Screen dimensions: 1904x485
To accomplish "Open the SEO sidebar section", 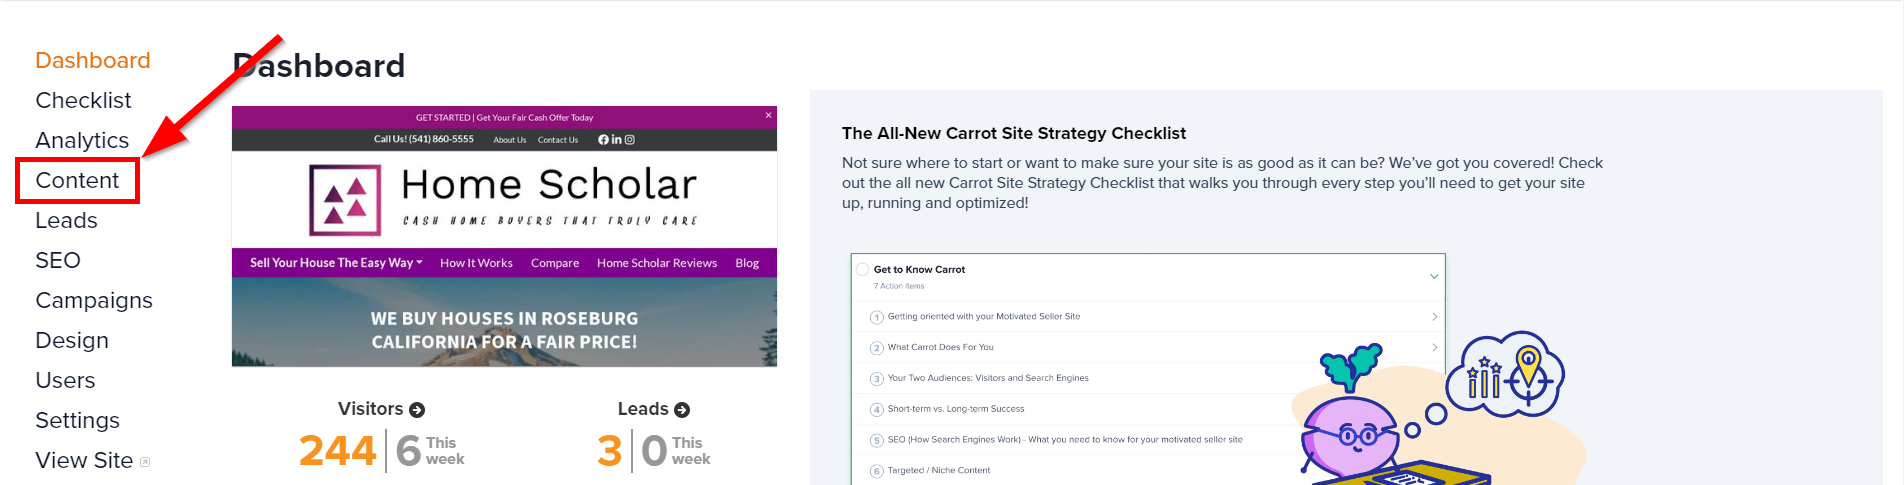I will [58, 260].
